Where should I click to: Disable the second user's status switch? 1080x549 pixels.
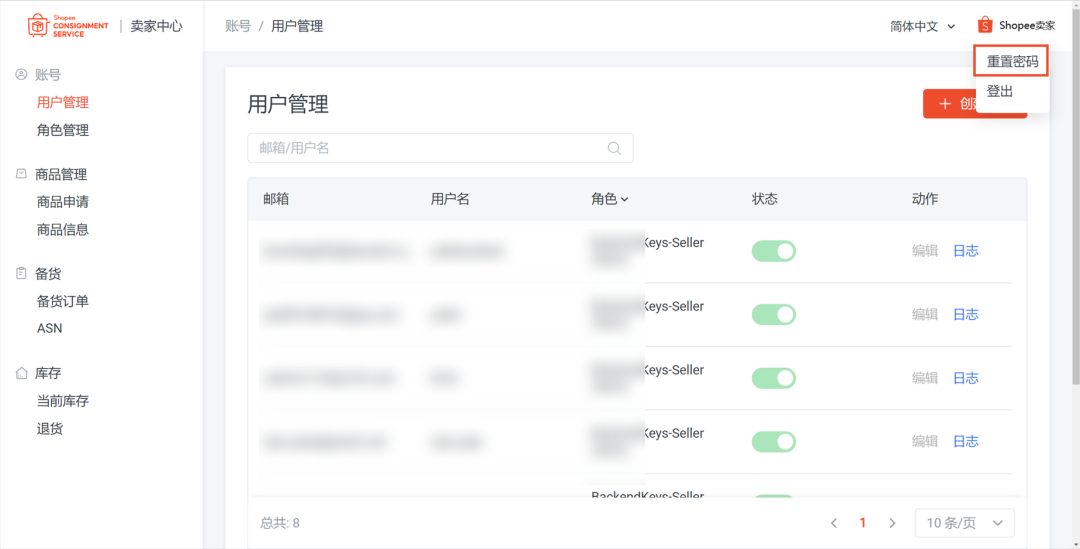[x=773, y=314]
